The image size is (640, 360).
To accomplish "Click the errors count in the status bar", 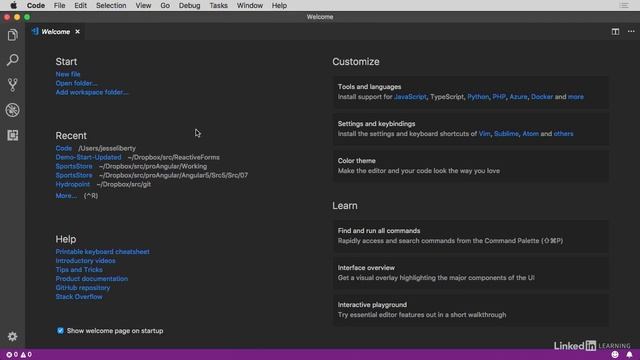I will pos(12,355).
